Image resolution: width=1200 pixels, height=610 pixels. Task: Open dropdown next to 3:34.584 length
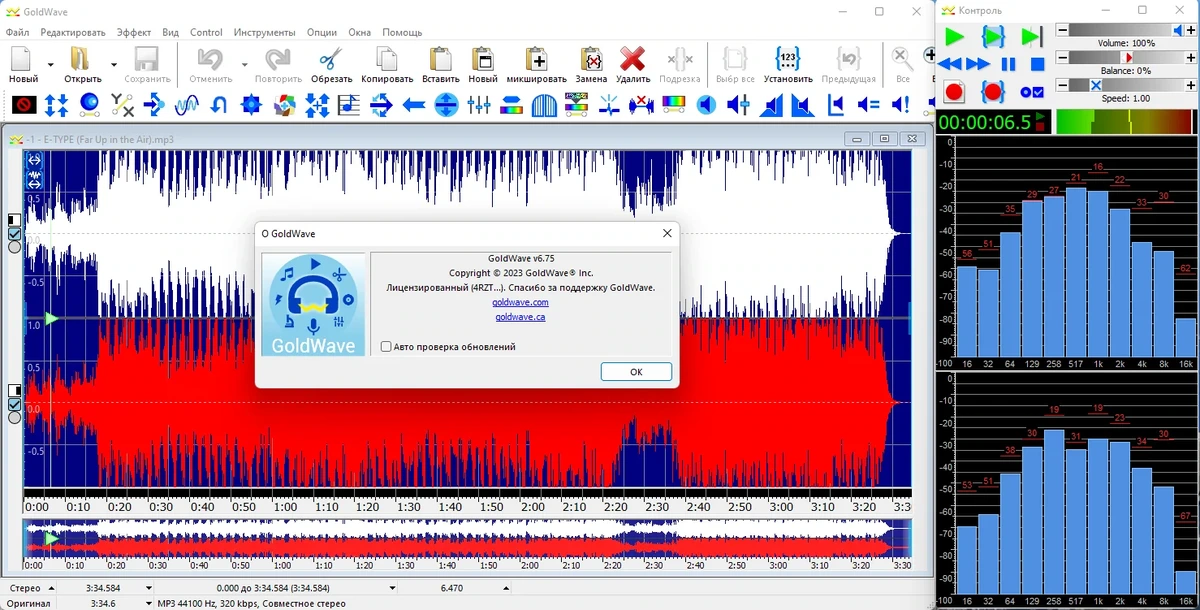coord(149,588)
